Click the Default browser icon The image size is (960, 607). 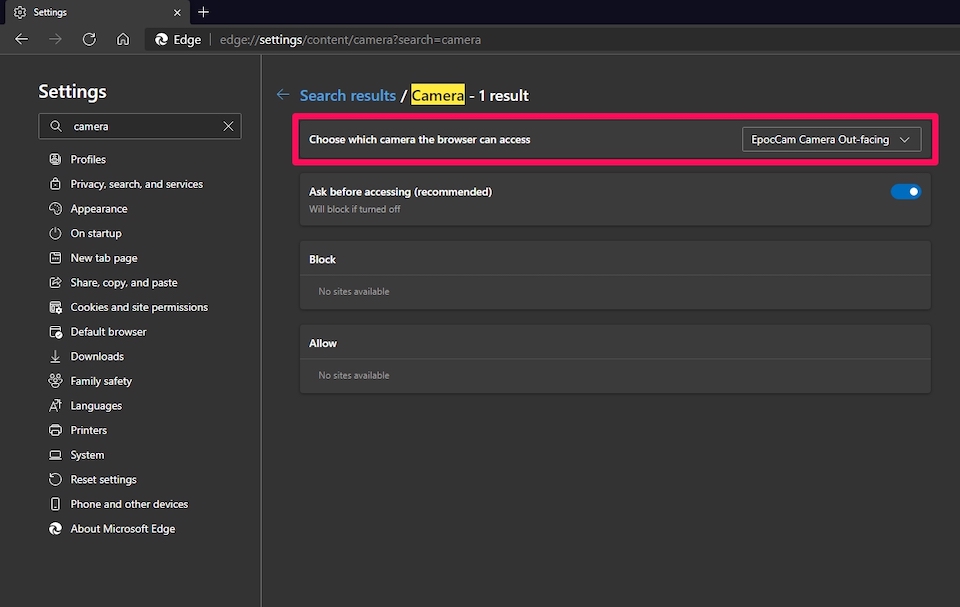pyautogui.click(x=55, y=332)
